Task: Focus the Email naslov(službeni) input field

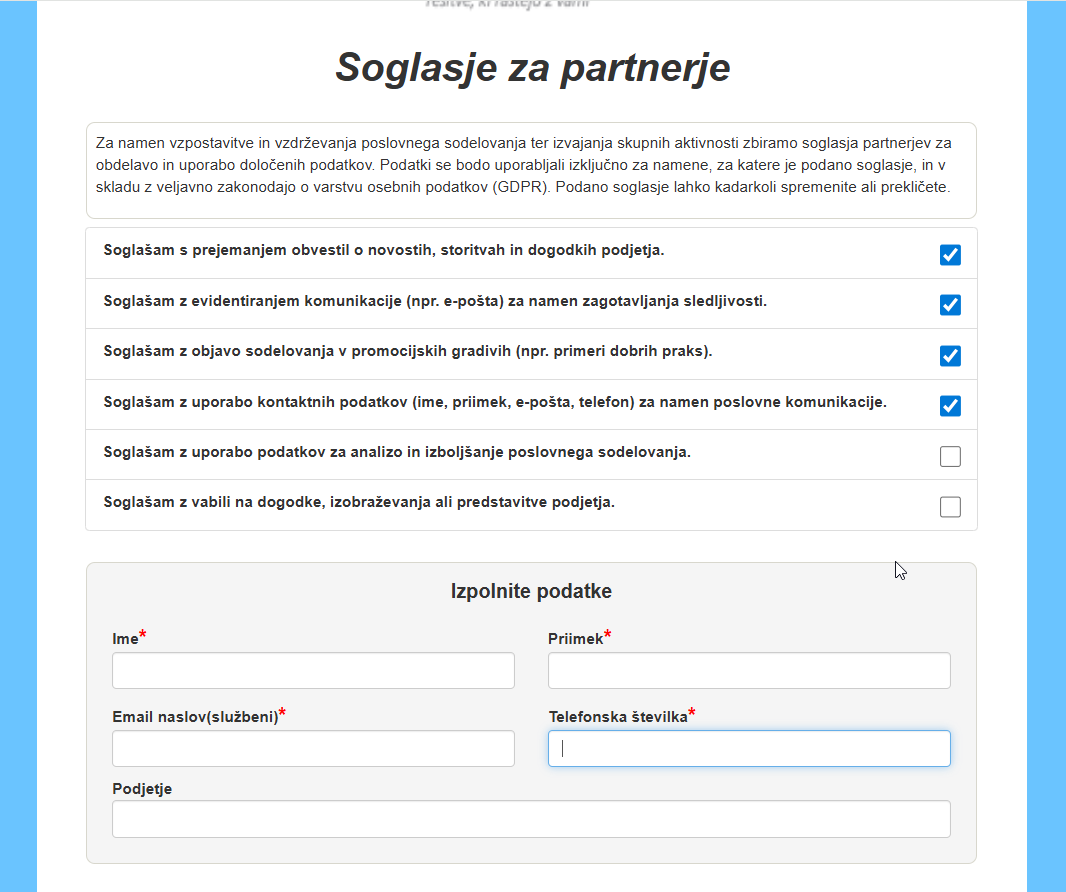Action: click(x=313, y=749)
